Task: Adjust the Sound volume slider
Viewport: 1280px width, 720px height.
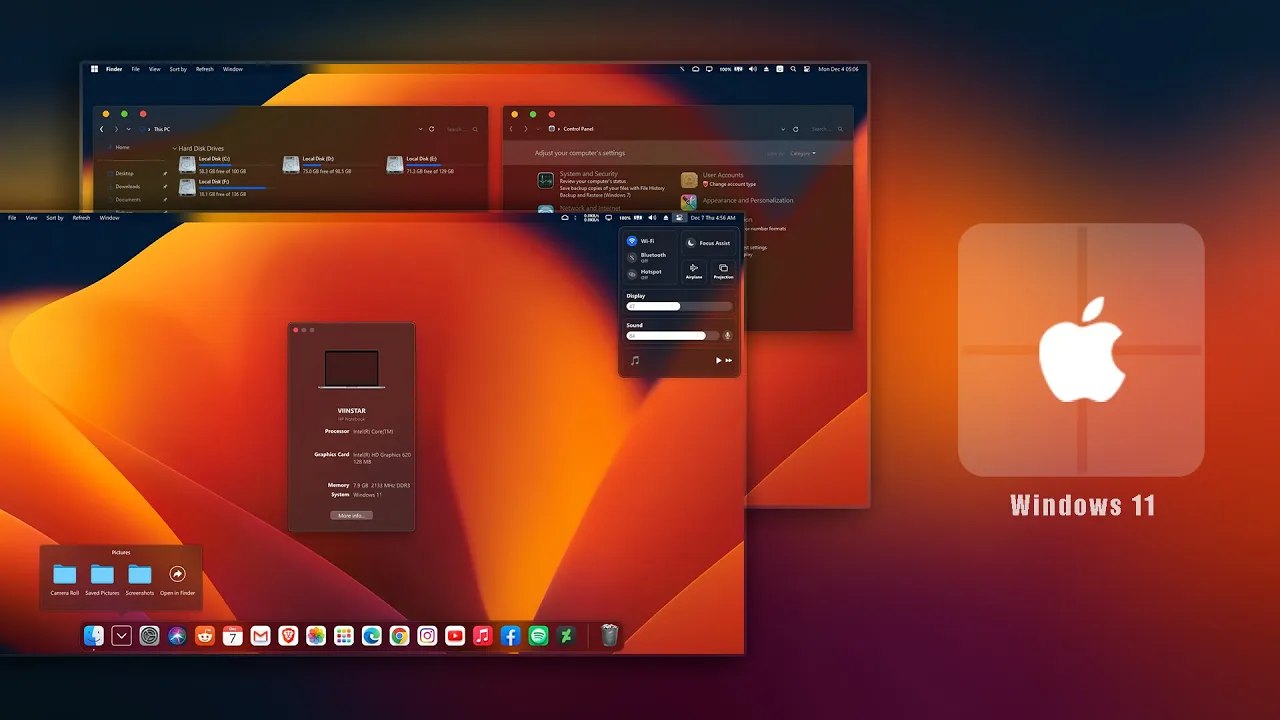Action: click(x=672, y=336)
